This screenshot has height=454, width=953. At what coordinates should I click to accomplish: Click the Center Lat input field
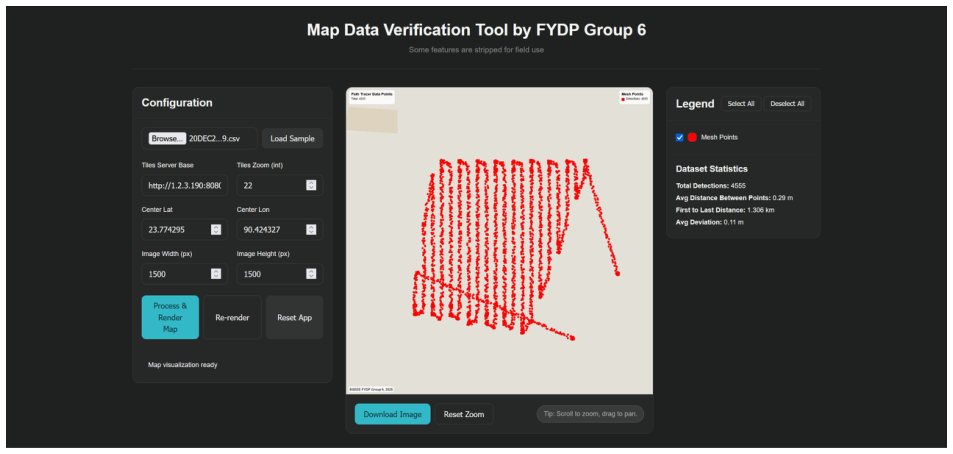(185, 230)
